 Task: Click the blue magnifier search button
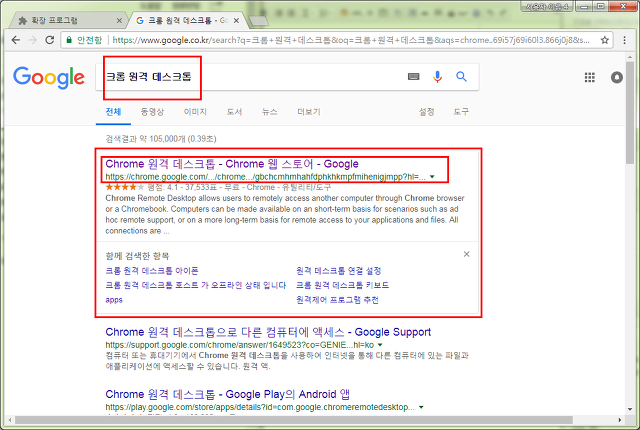coord(461,76)
